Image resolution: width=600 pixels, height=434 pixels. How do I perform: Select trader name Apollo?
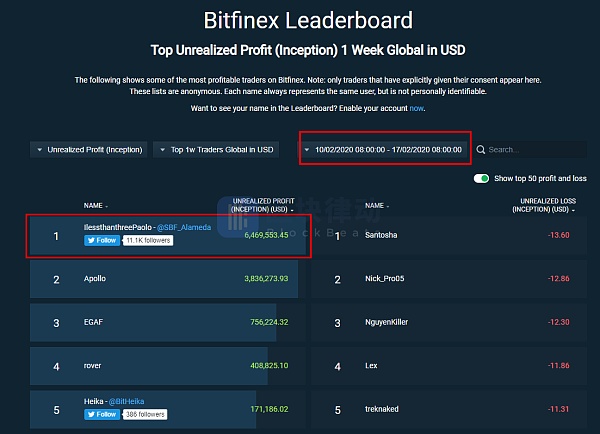click(x=95, y=279)
